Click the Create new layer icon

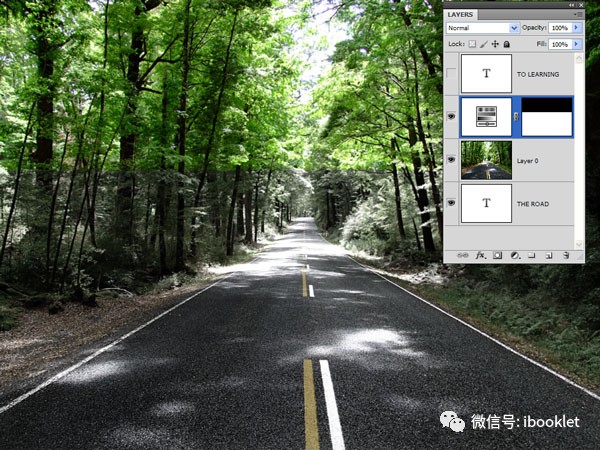tap(549, 255)
